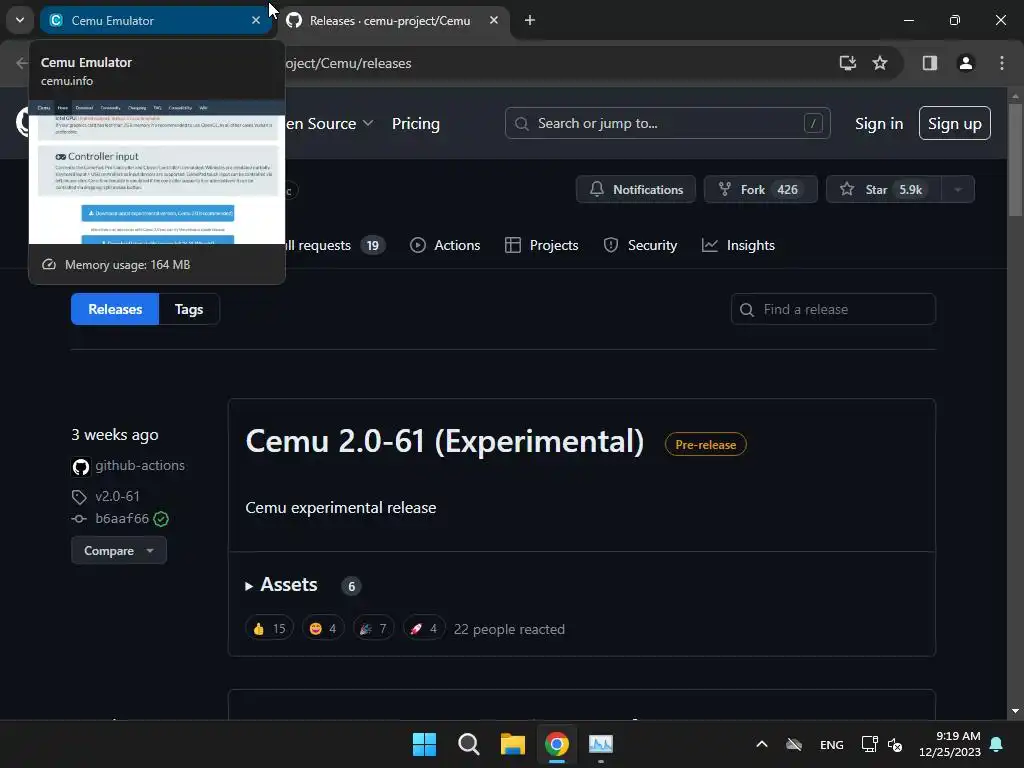Click the Pre-release badge
This screenshot has height=768, width=1024.
[705, 445]
